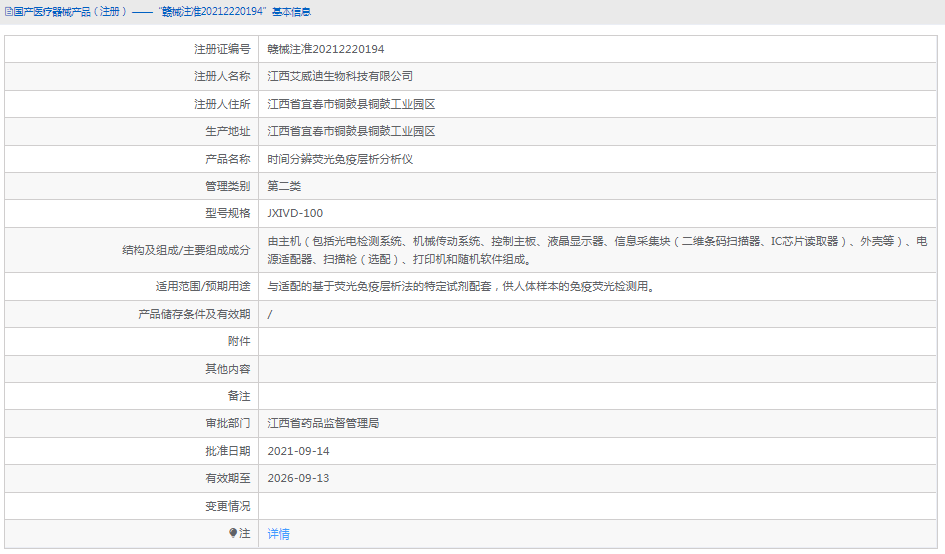
Task: Click the 附件 label
Action: (x=239, y=341)
